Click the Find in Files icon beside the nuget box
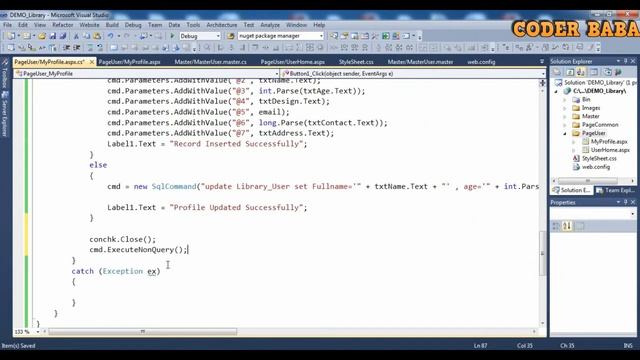Image resolution: width=640 pixels, height=360 pixels. pos(231,36)
